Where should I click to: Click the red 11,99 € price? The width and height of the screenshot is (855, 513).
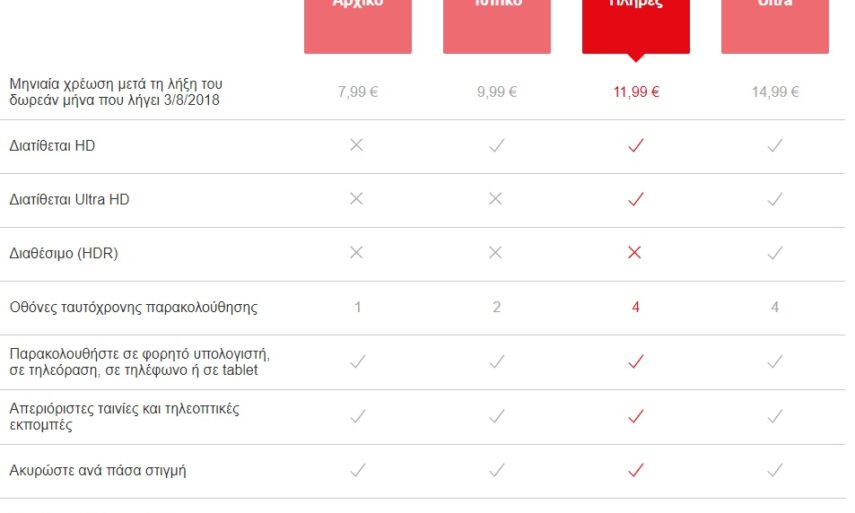click(x=635, y=92)
